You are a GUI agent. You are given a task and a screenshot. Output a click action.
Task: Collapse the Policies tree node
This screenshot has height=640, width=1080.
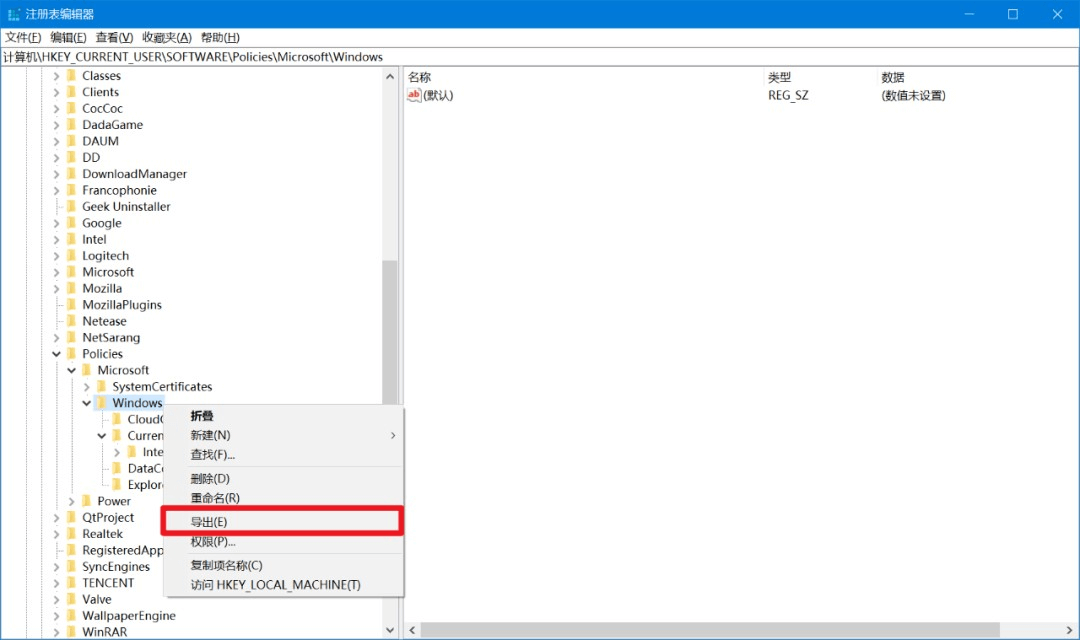56,354
